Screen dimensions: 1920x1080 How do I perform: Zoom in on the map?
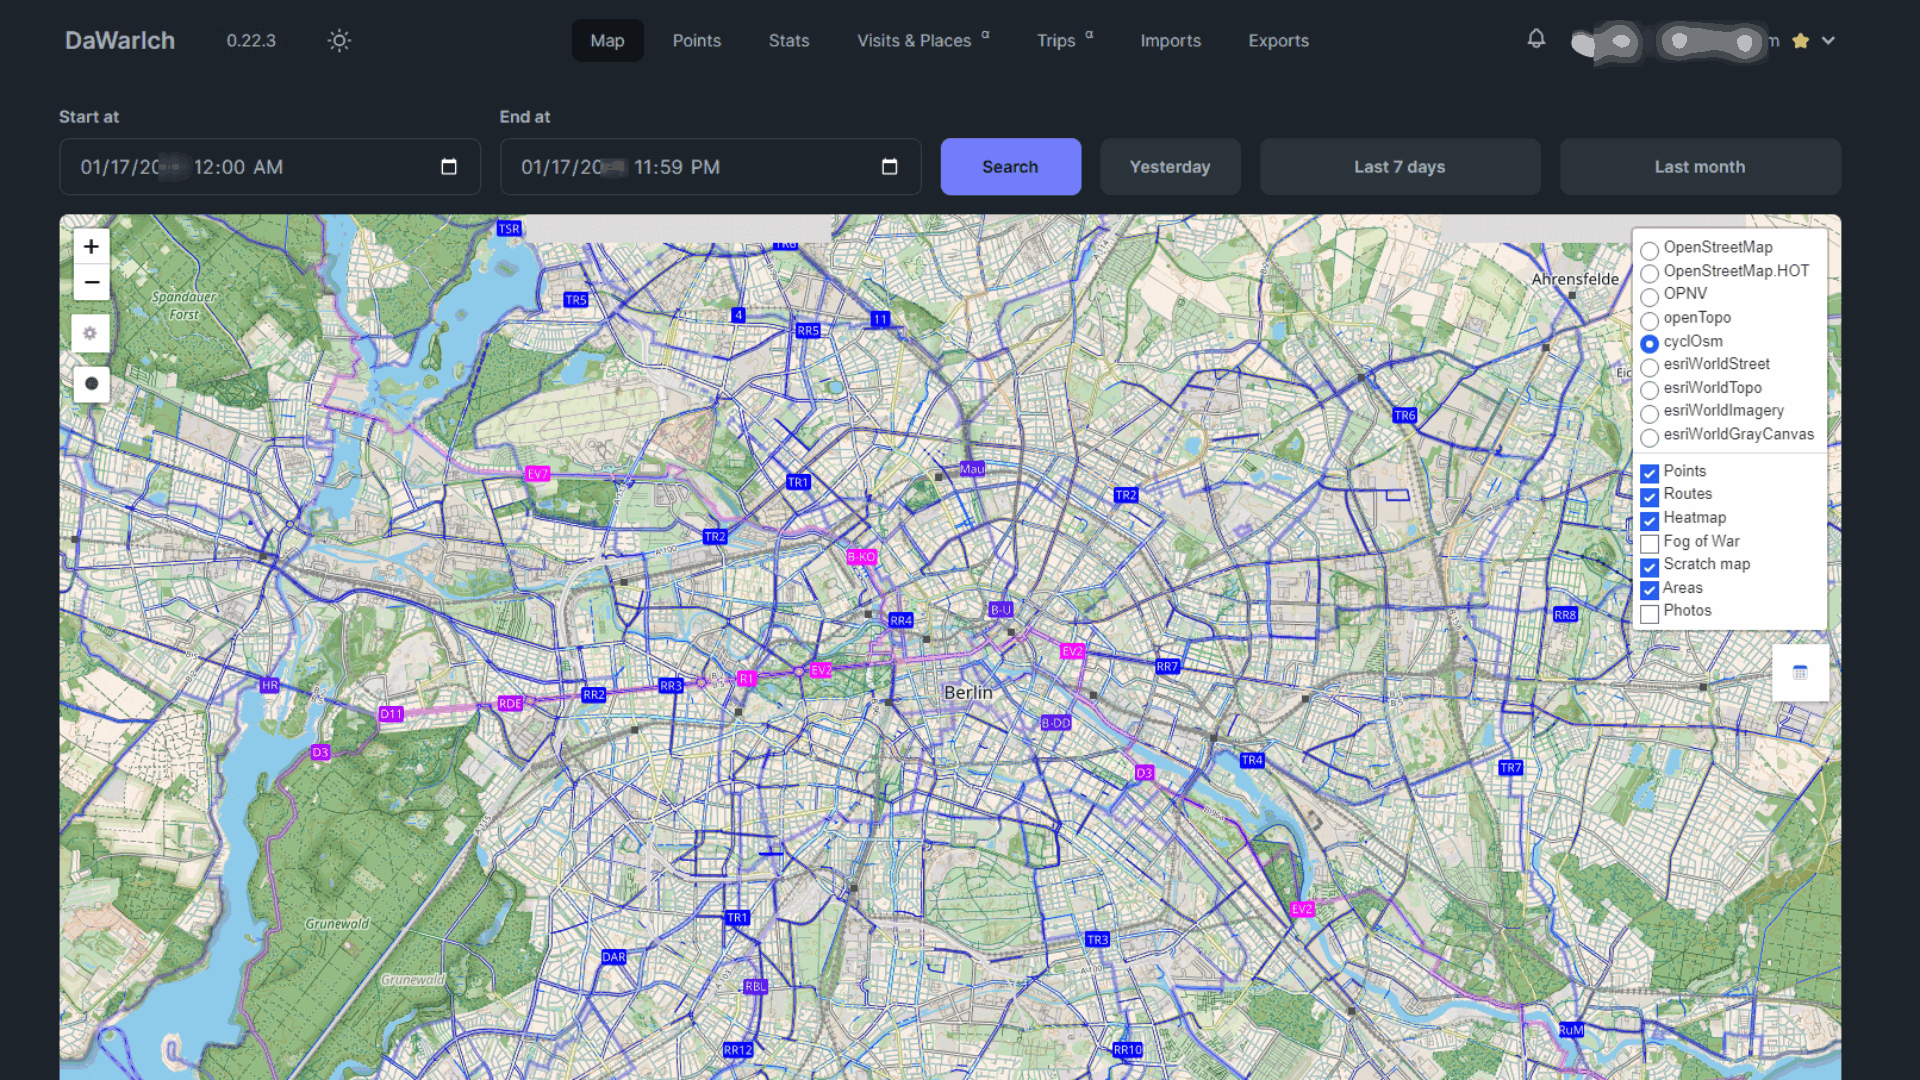pyautogui.click(x=91, y=246)
